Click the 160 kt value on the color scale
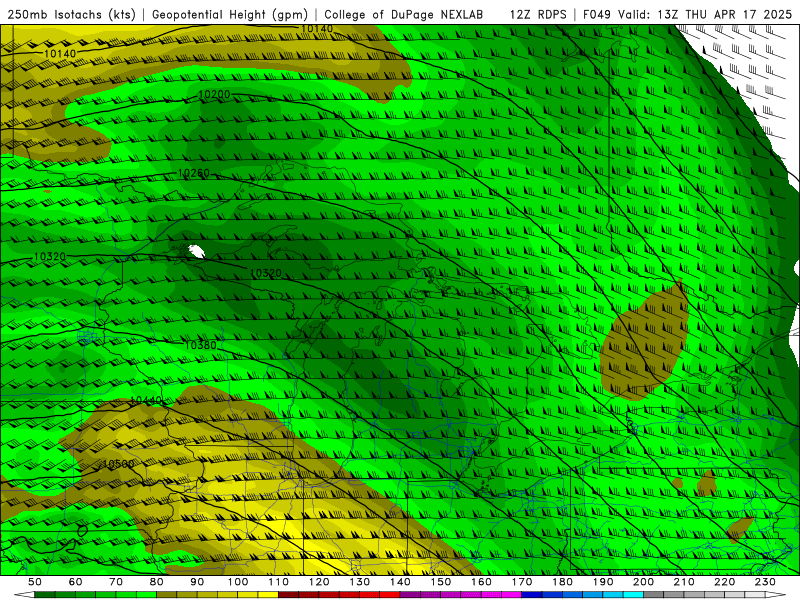 tap(481, 582)
